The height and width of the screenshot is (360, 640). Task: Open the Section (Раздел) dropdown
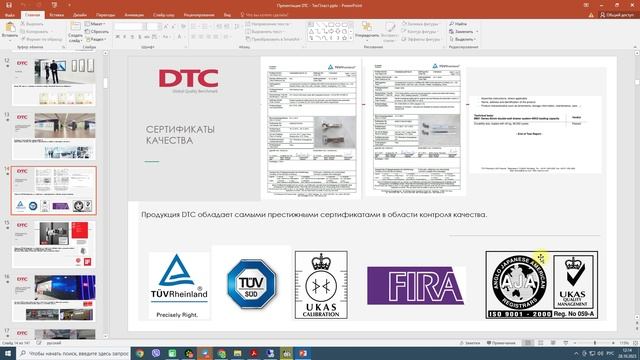[97, 39]
